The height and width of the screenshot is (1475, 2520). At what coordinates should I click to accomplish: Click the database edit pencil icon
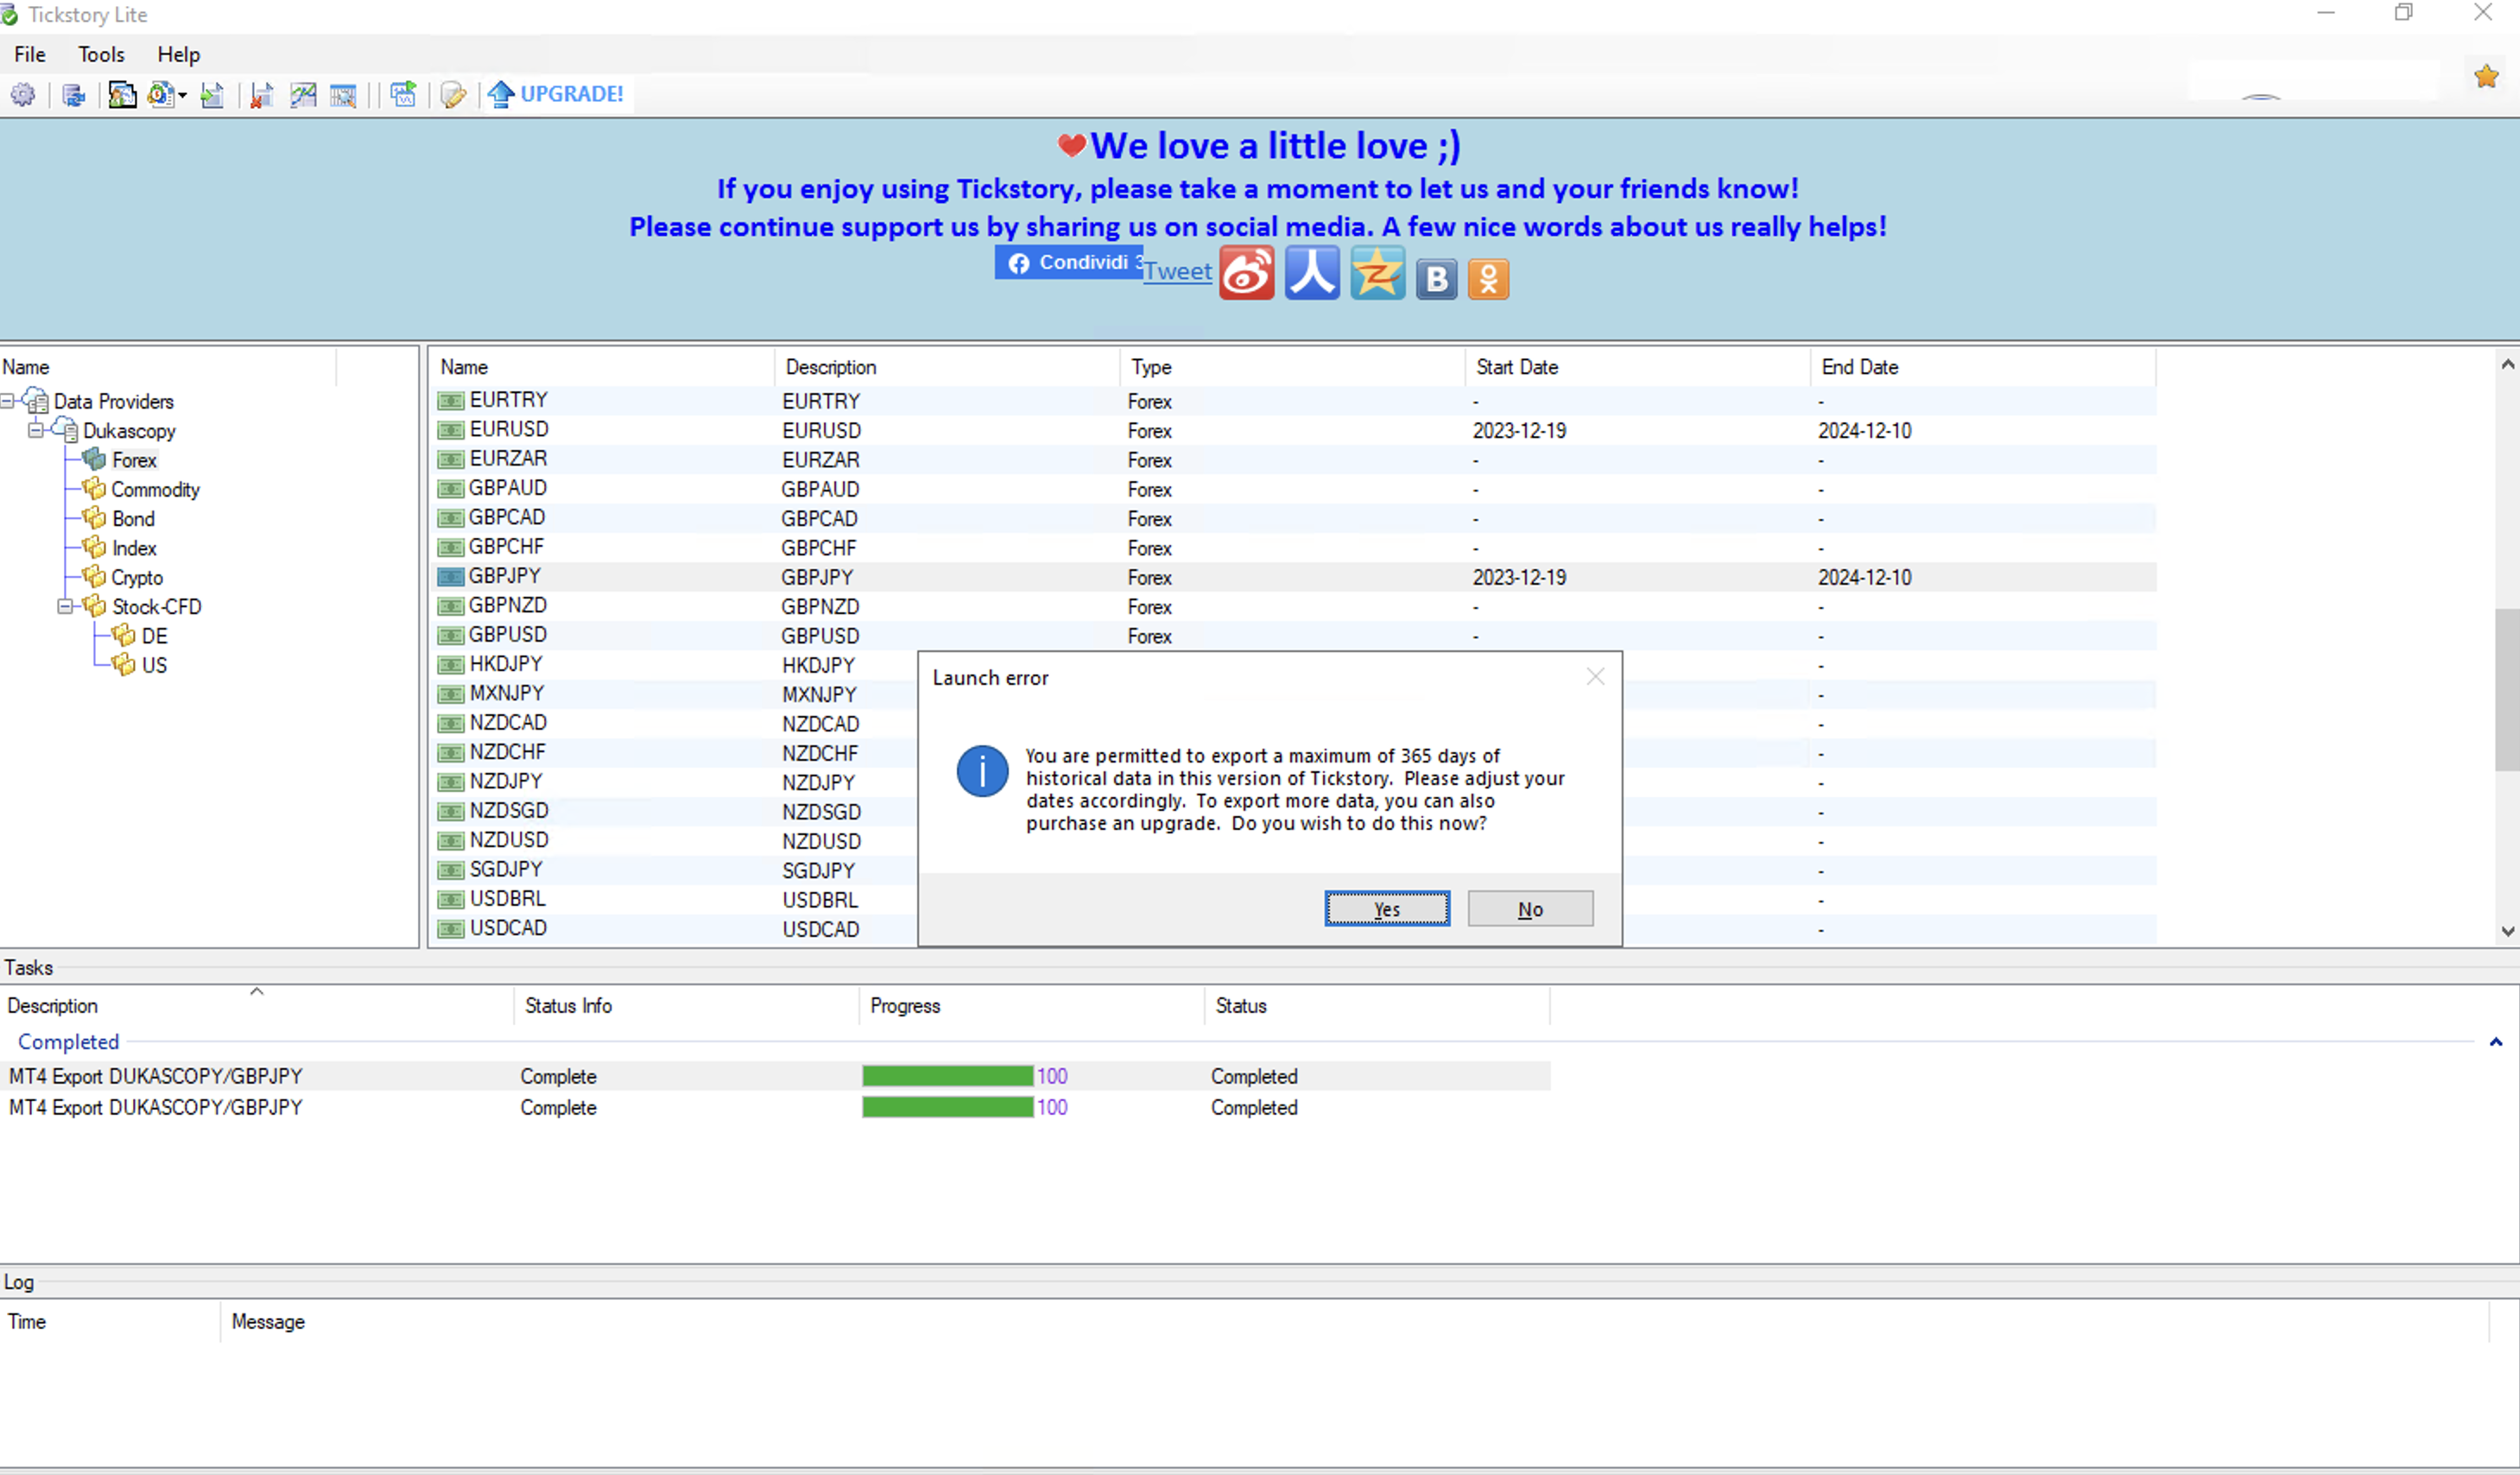pos(453,95)
